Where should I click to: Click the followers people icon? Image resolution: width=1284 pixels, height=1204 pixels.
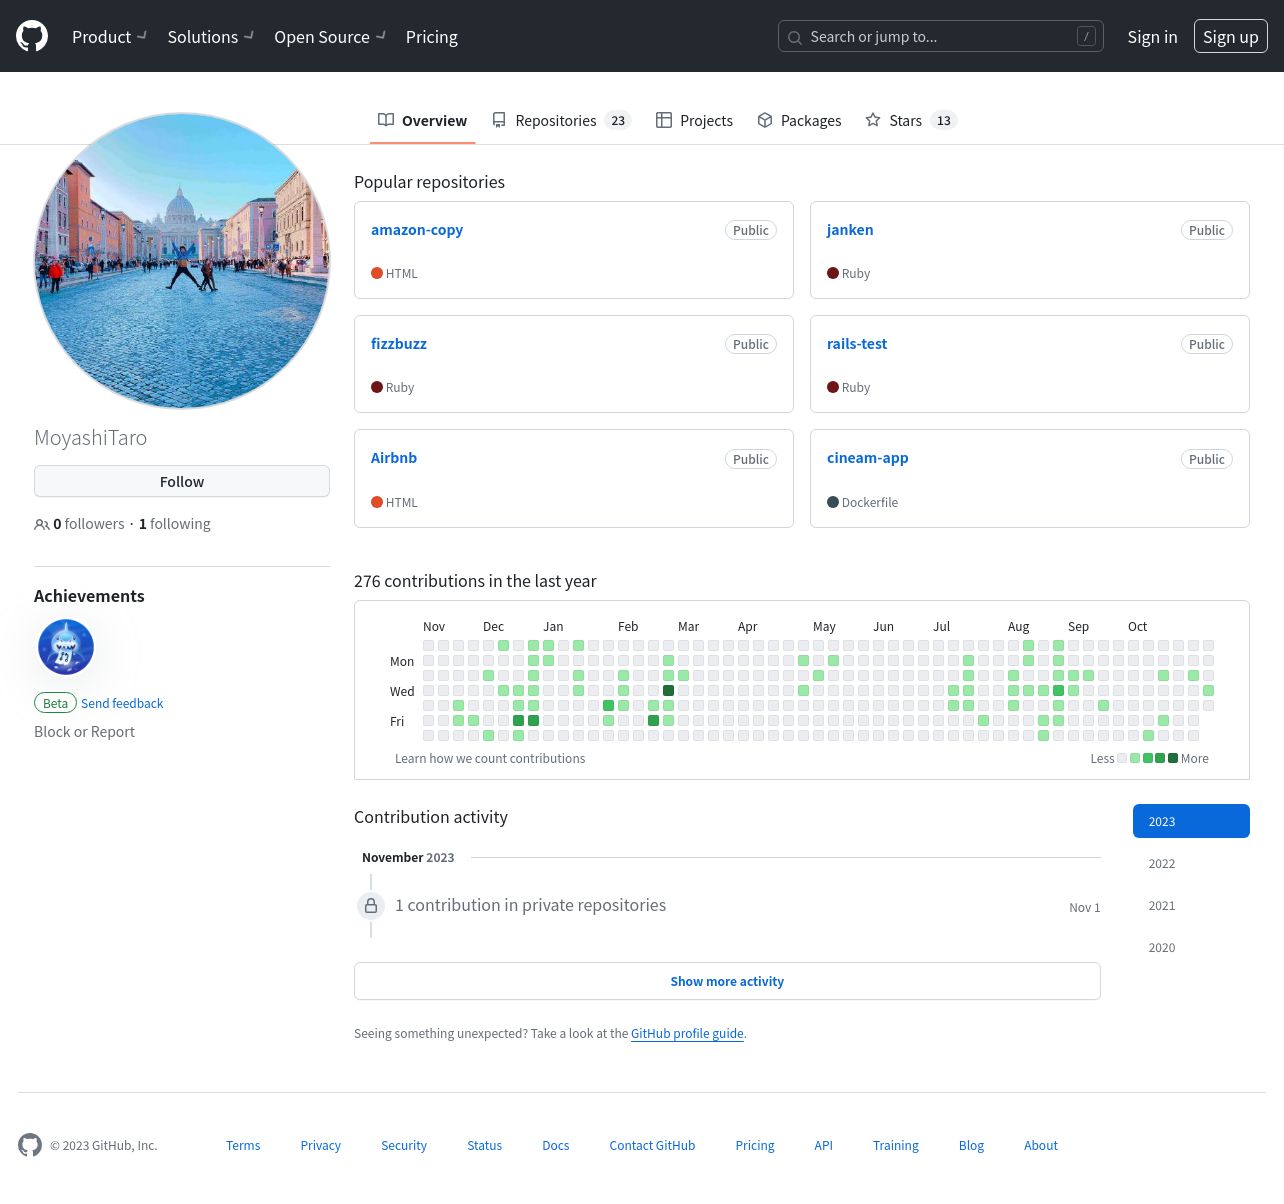[42, 524]
